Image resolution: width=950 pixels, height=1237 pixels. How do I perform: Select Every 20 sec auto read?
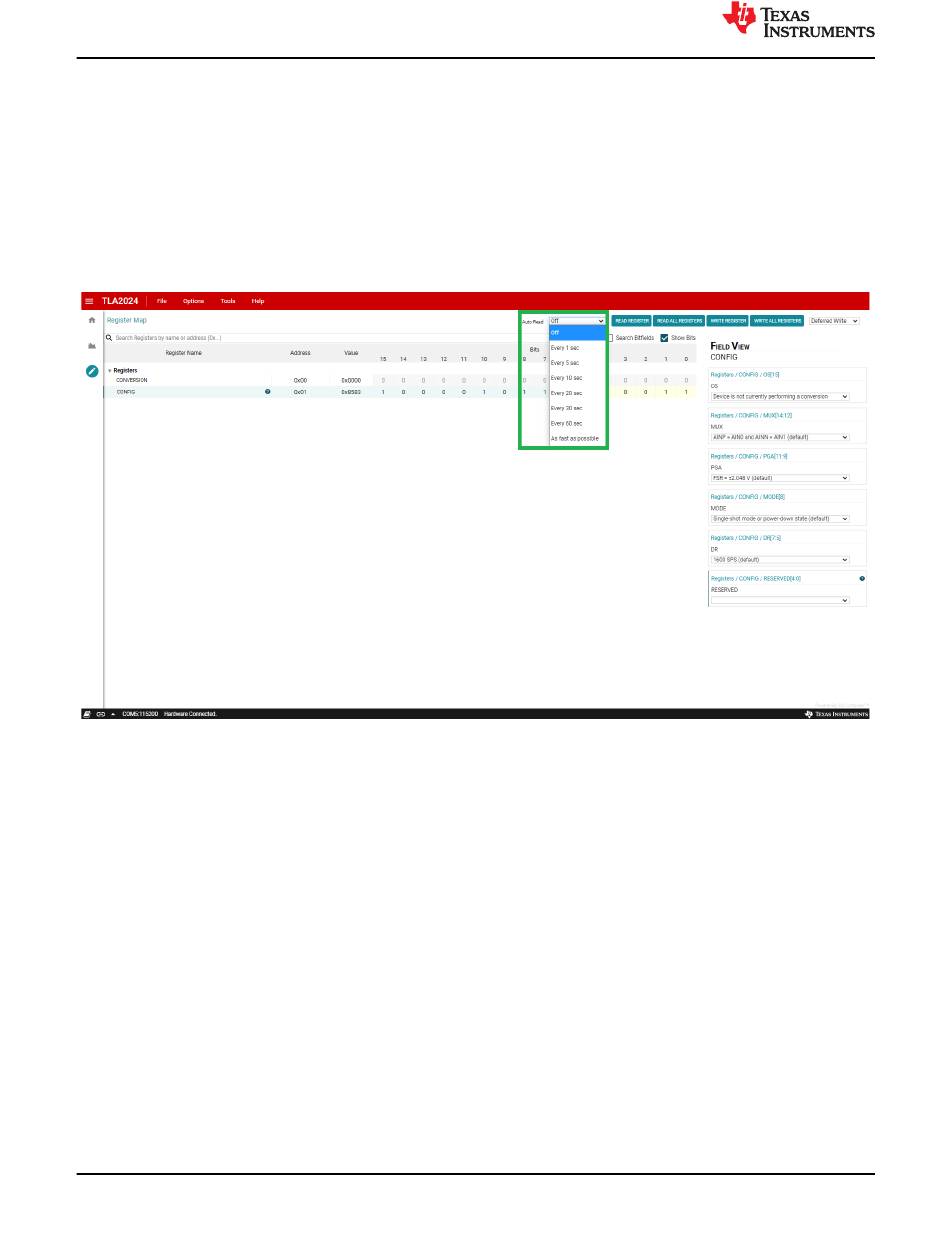point(577,393)
